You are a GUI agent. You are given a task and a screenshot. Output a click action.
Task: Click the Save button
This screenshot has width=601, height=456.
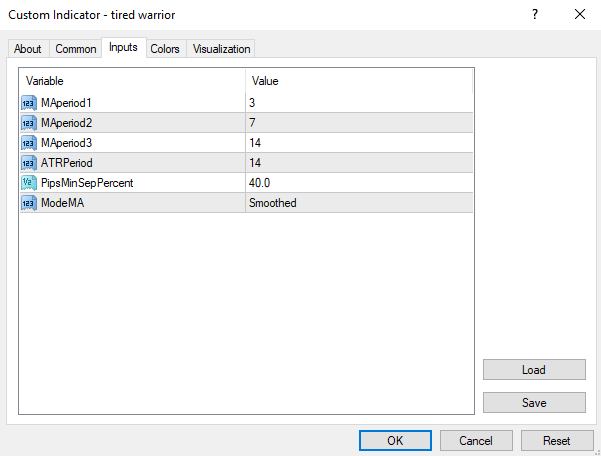coord(534,403)
